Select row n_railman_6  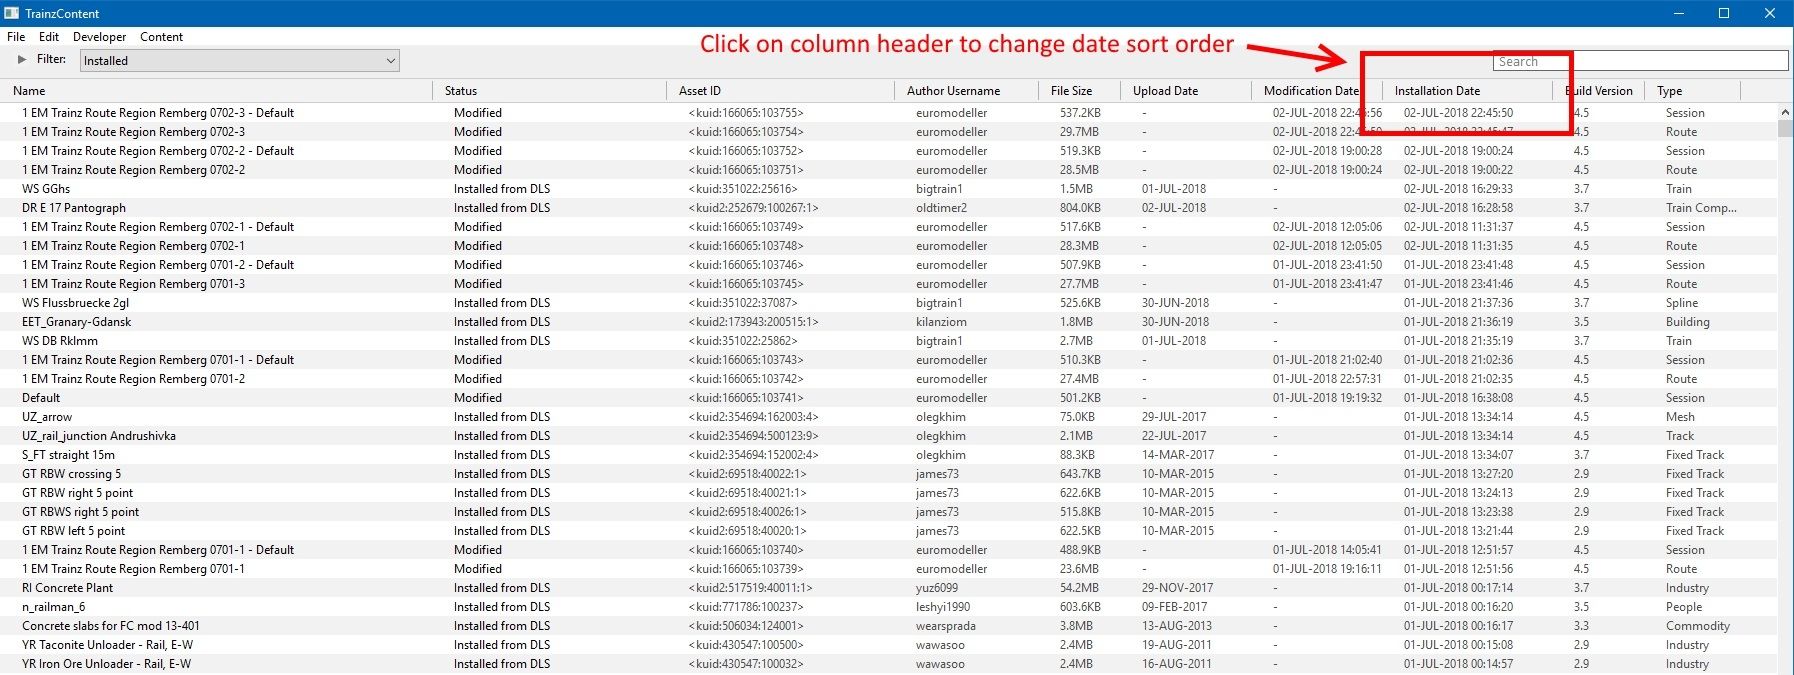[x=890, y=607]
